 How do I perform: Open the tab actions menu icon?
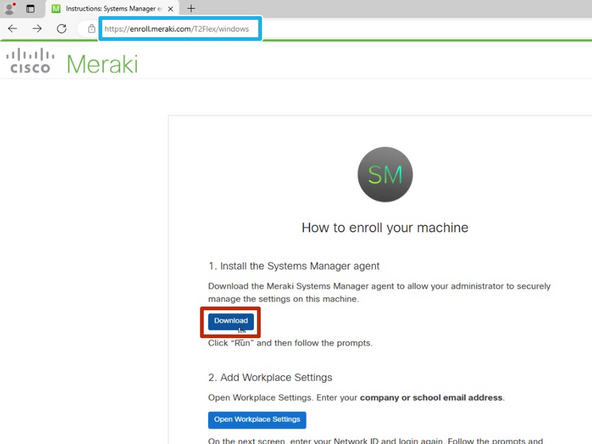pyautogui.click(x=31, y=9)
